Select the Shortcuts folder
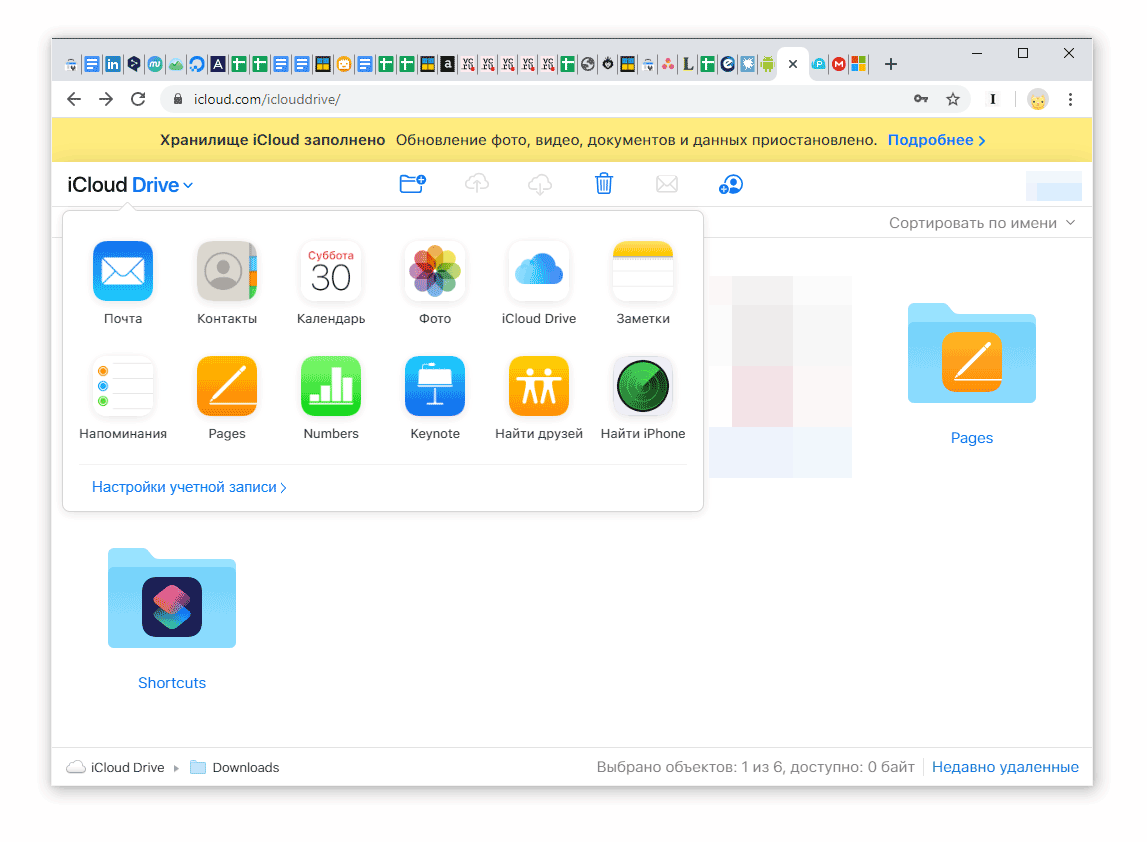 coord(172,598)
